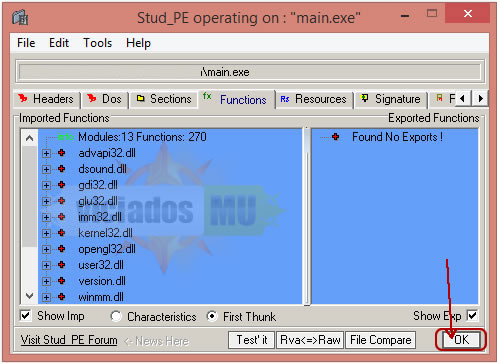497x363 pixels.
Task: Select the advapi32.dll module name
Action: 107,153
